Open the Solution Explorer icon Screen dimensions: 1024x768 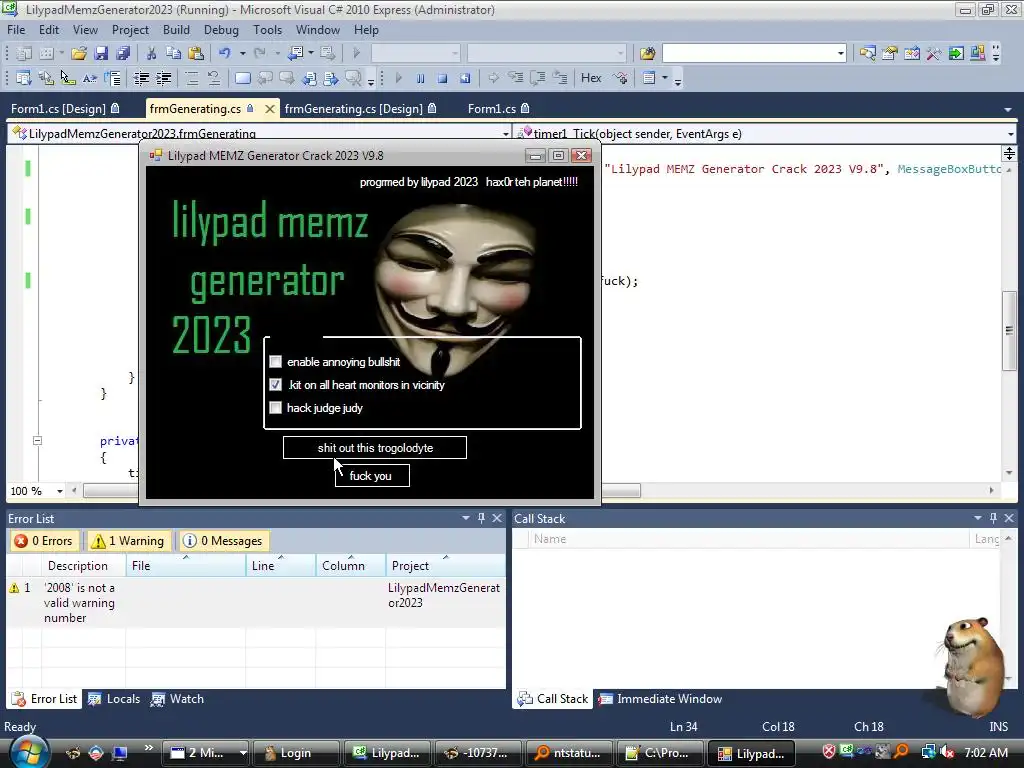click(x=867, y=54)
